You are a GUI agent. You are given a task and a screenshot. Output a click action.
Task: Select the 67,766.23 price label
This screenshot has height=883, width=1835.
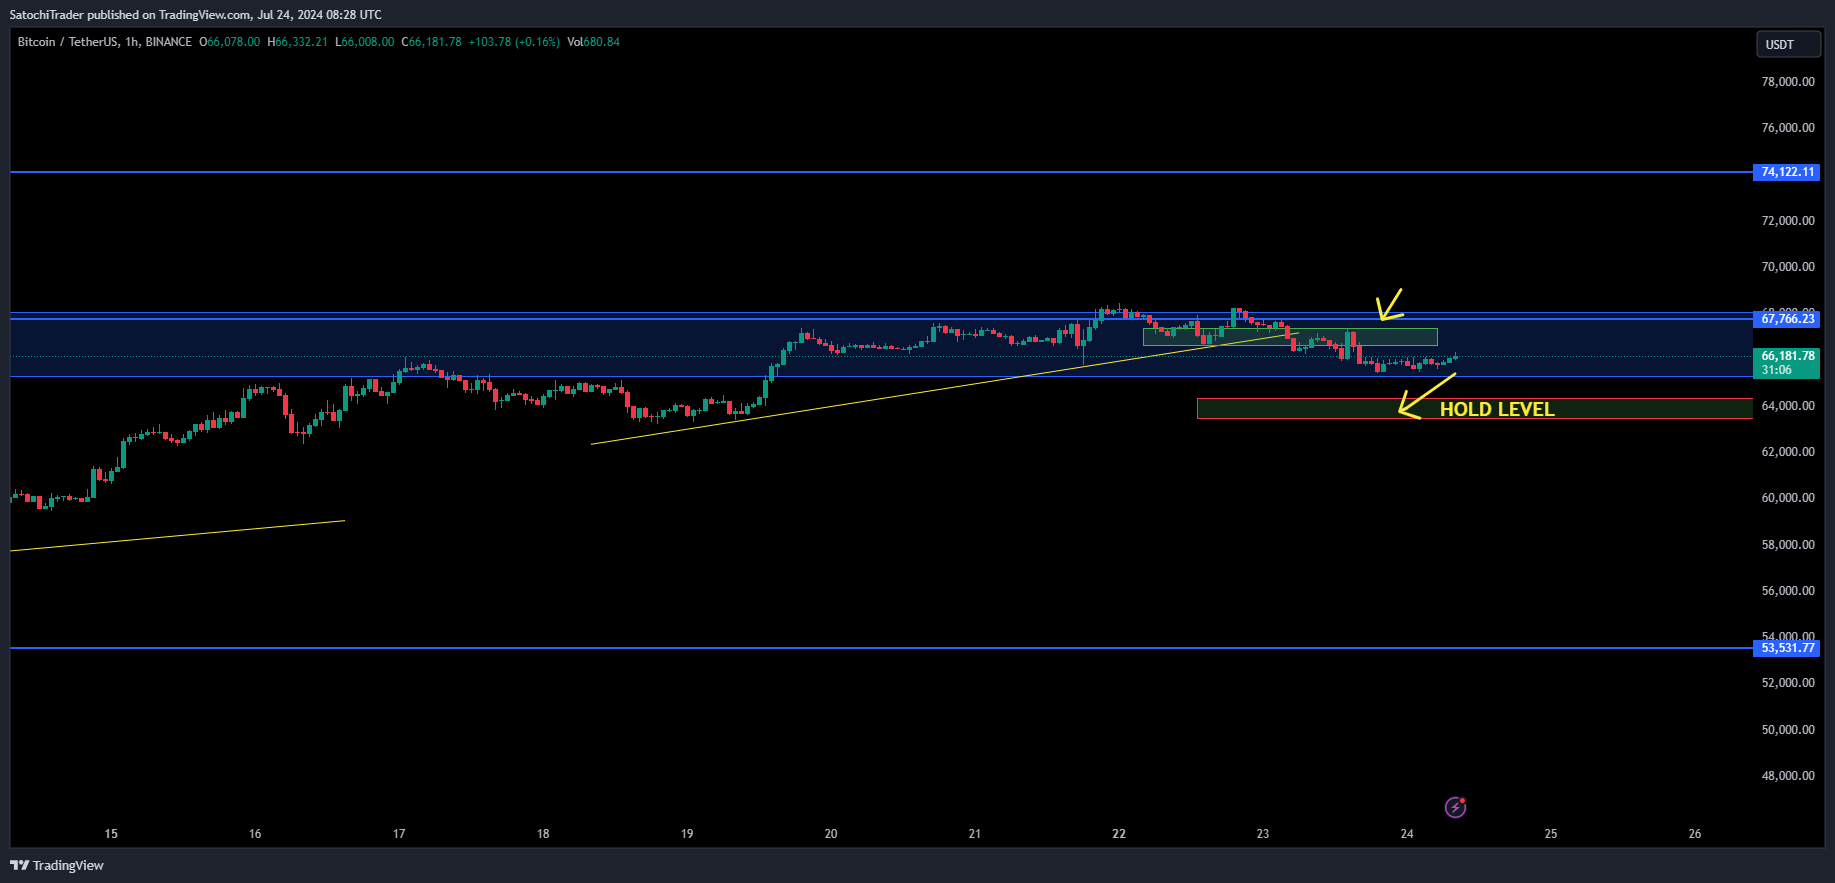(x=1786, y=319)
